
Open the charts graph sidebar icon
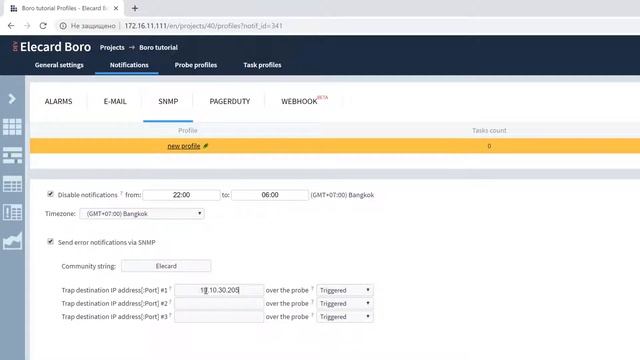click(x=12, y=241)
